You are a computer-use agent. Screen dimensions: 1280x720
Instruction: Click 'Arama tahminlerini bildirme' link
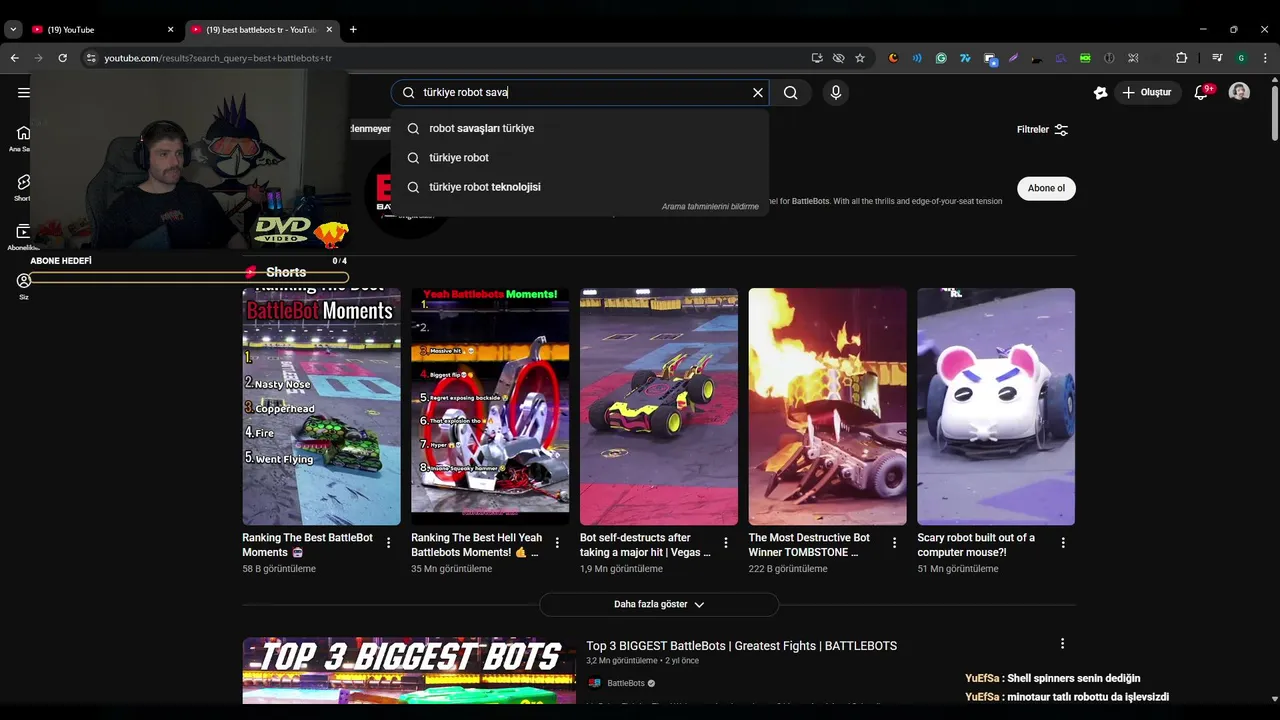click(x=710, y=207)
